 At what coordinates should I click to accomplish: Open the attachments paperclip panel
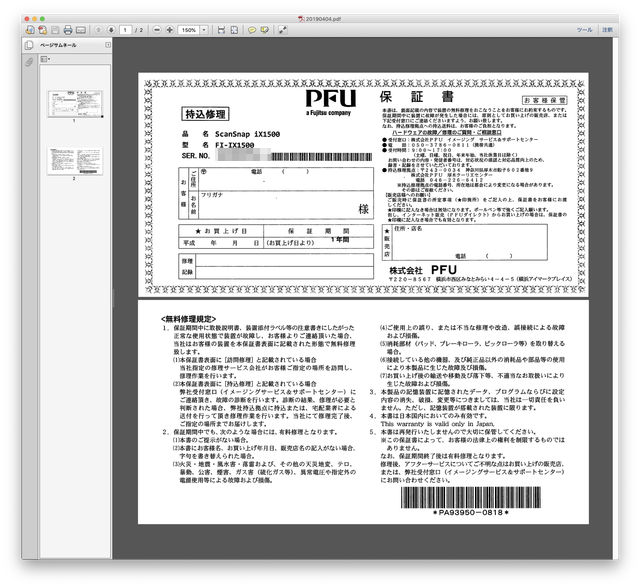[x=29, y=62]
